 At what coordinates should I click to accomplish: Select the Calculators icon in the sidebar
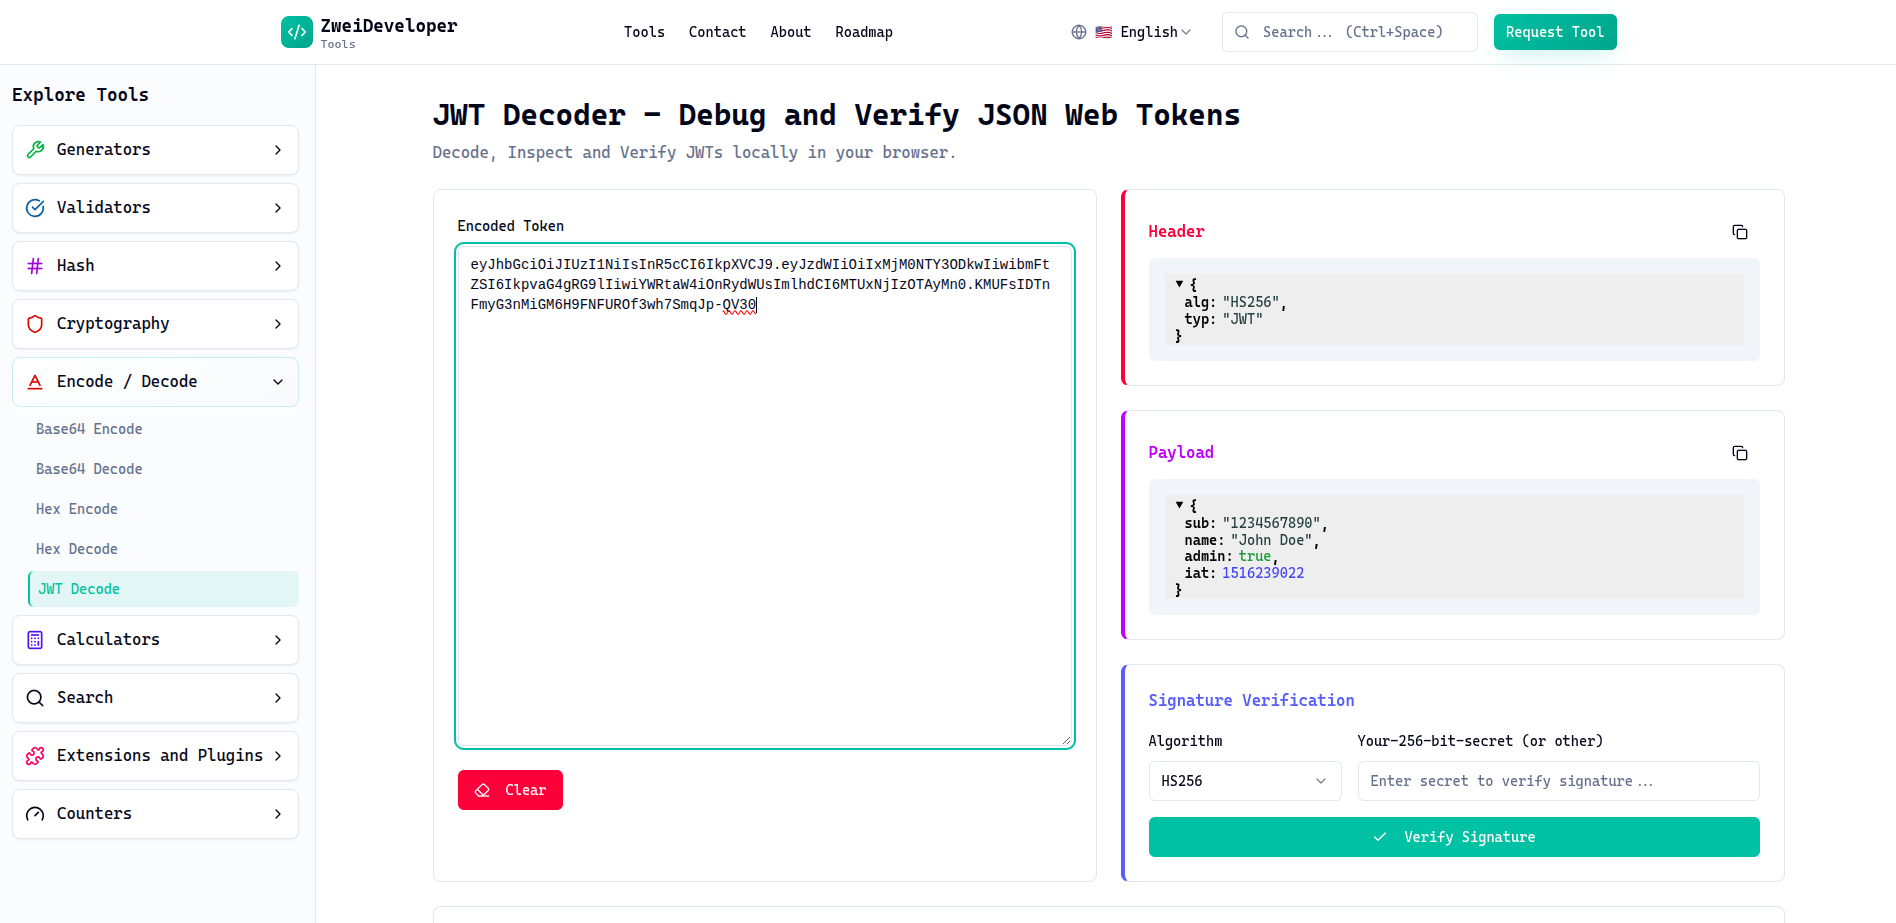(35, 639)
